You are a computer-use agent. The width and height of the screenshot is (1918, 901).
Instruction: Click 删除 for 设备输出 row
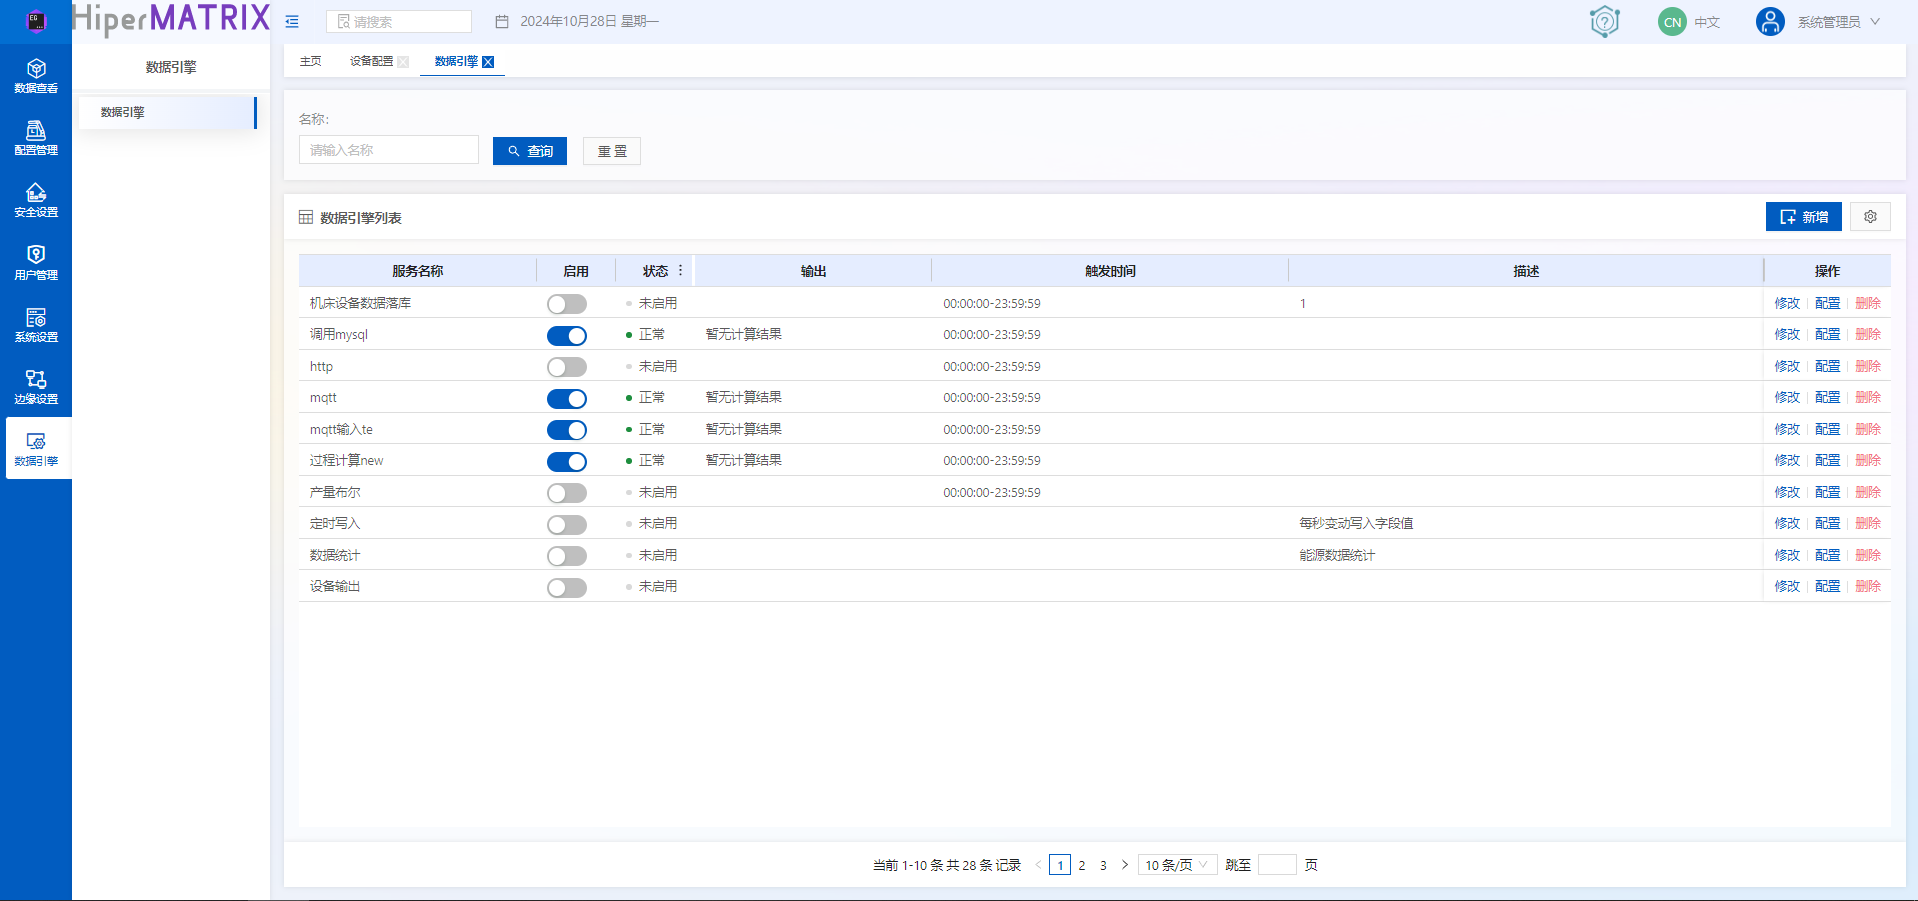click(x=1868, y=586)
